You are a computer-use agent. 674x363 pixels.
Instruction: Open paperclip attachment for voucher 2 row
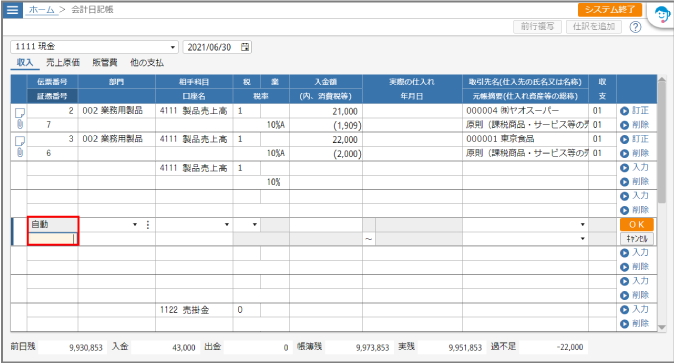point(20,124)
